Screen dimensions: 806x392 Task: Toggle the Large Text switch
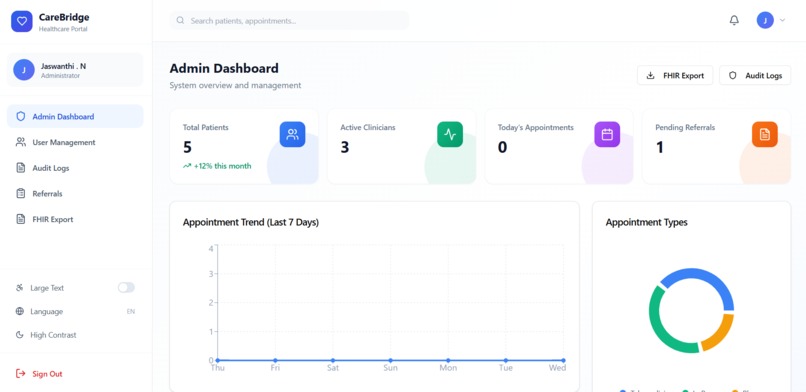click(126, 288)
